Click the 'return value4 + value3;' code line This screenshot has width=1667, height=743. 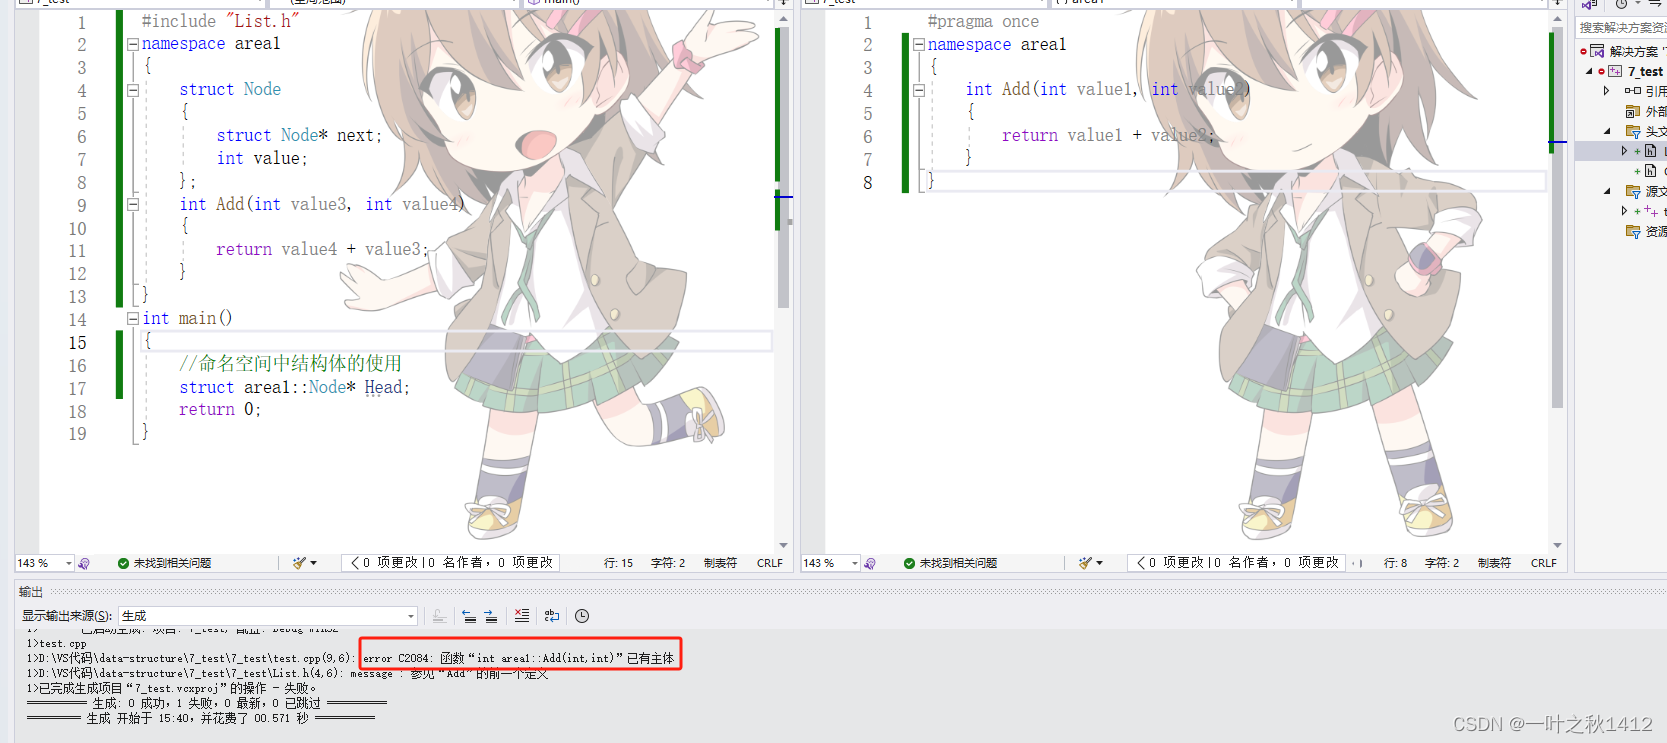pyautogui.click(x=322, y=250)
